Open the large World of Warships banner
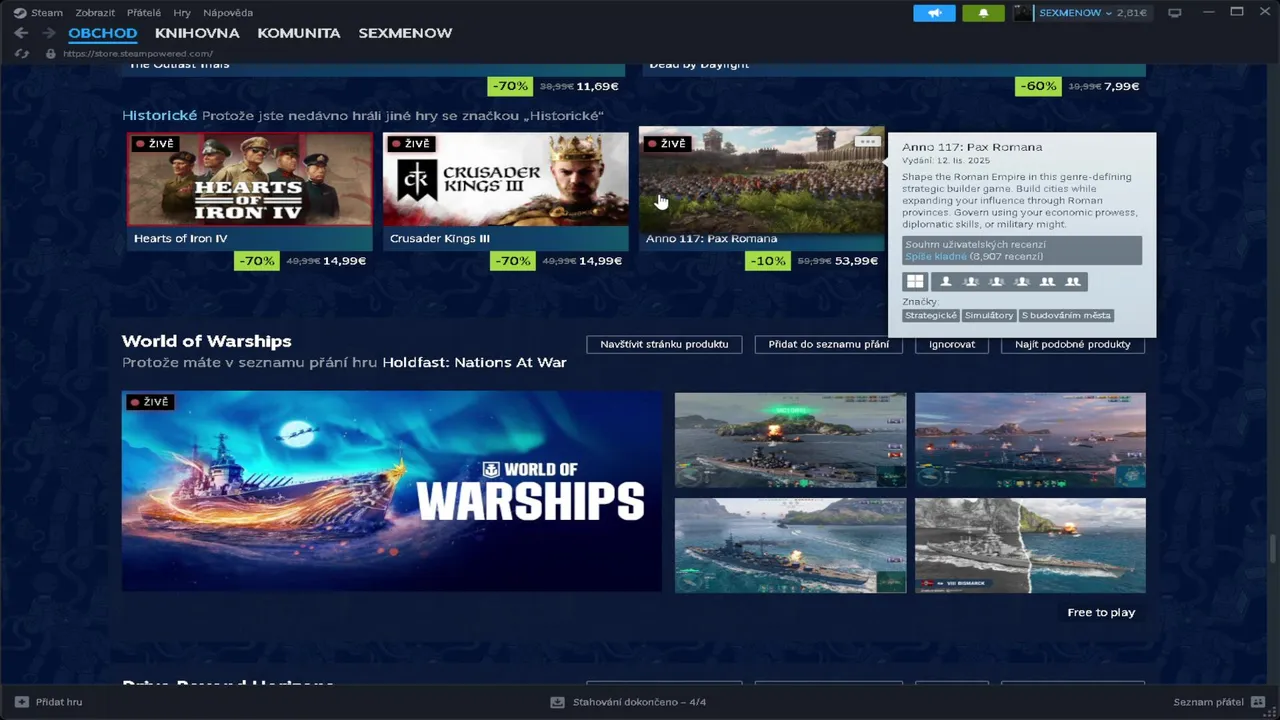This screenshot has width=1280, height=720. pos(392,491)
